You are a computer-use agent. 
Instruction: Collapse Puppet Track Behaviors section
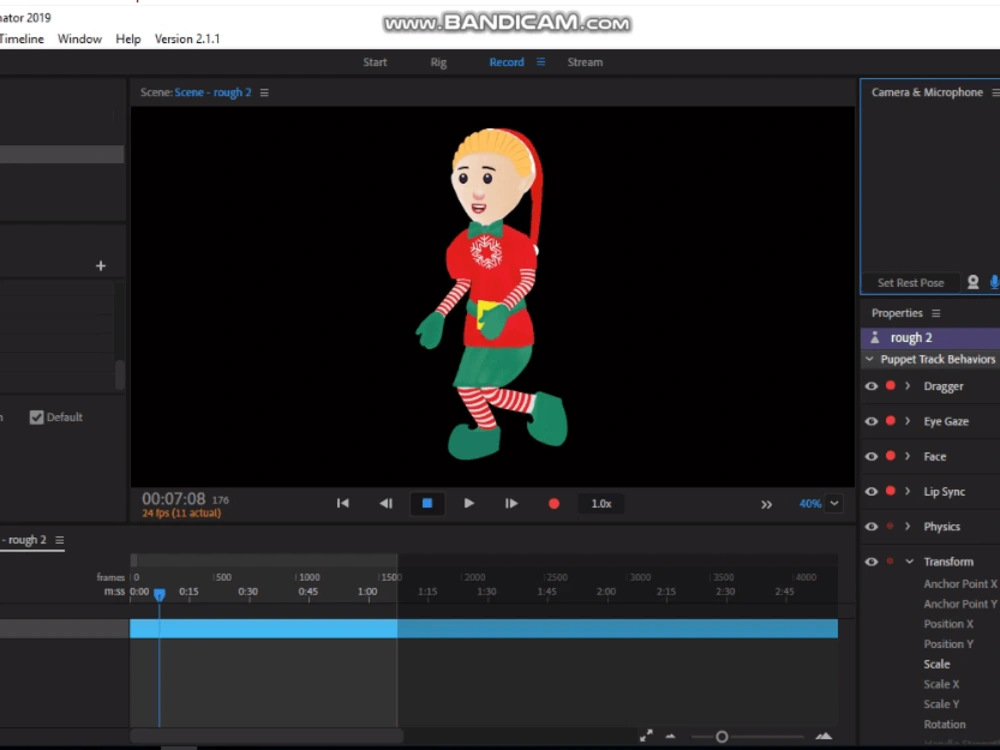[x=869, y=359]
